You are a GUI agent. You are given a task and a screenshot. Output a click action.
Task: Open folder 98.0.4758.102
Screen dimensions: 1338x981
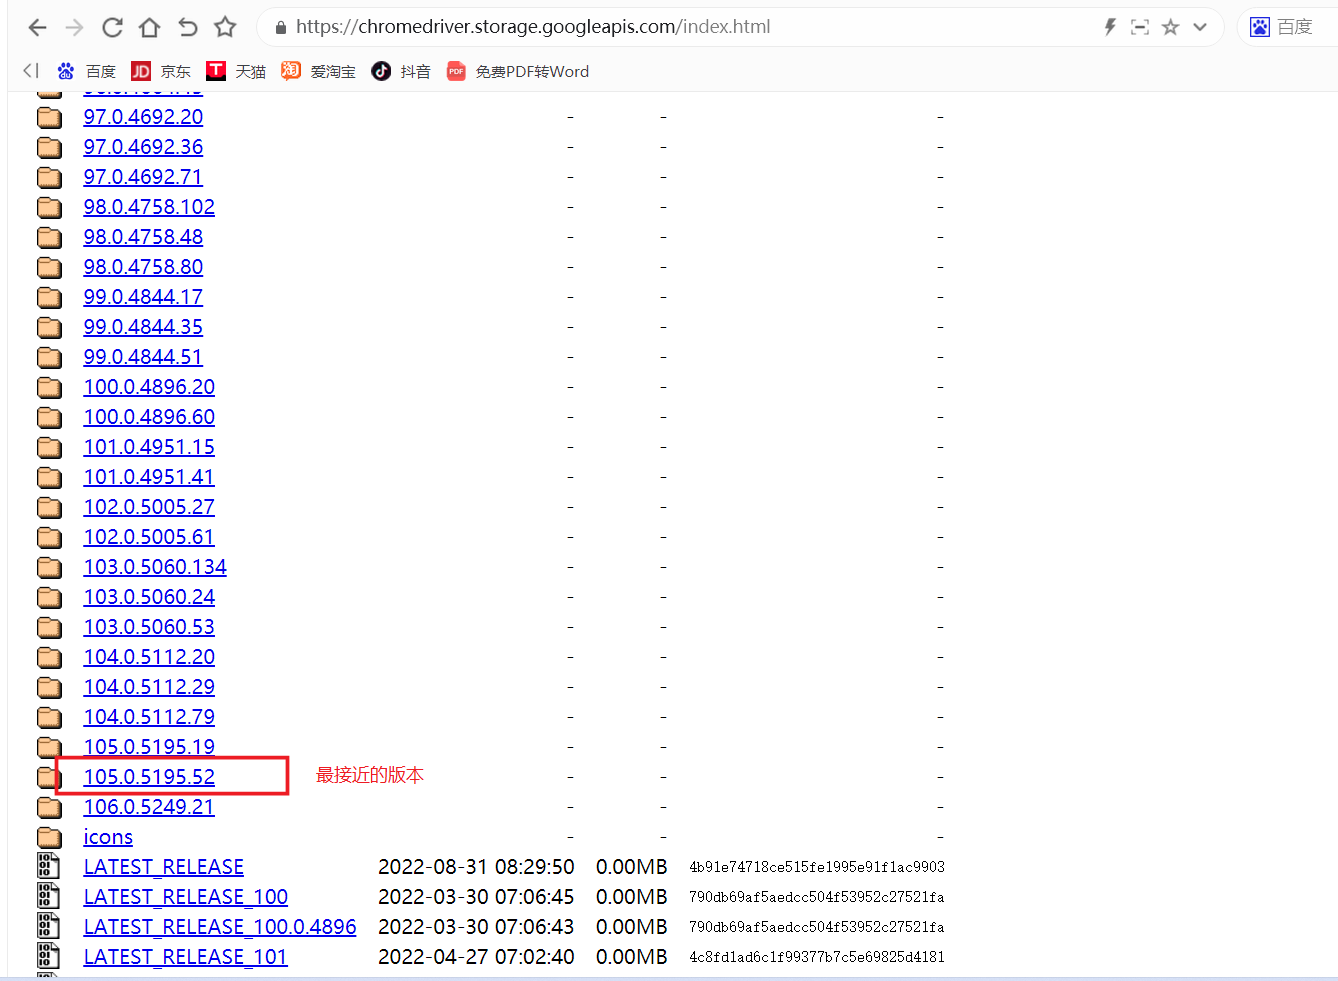point(149,207)
